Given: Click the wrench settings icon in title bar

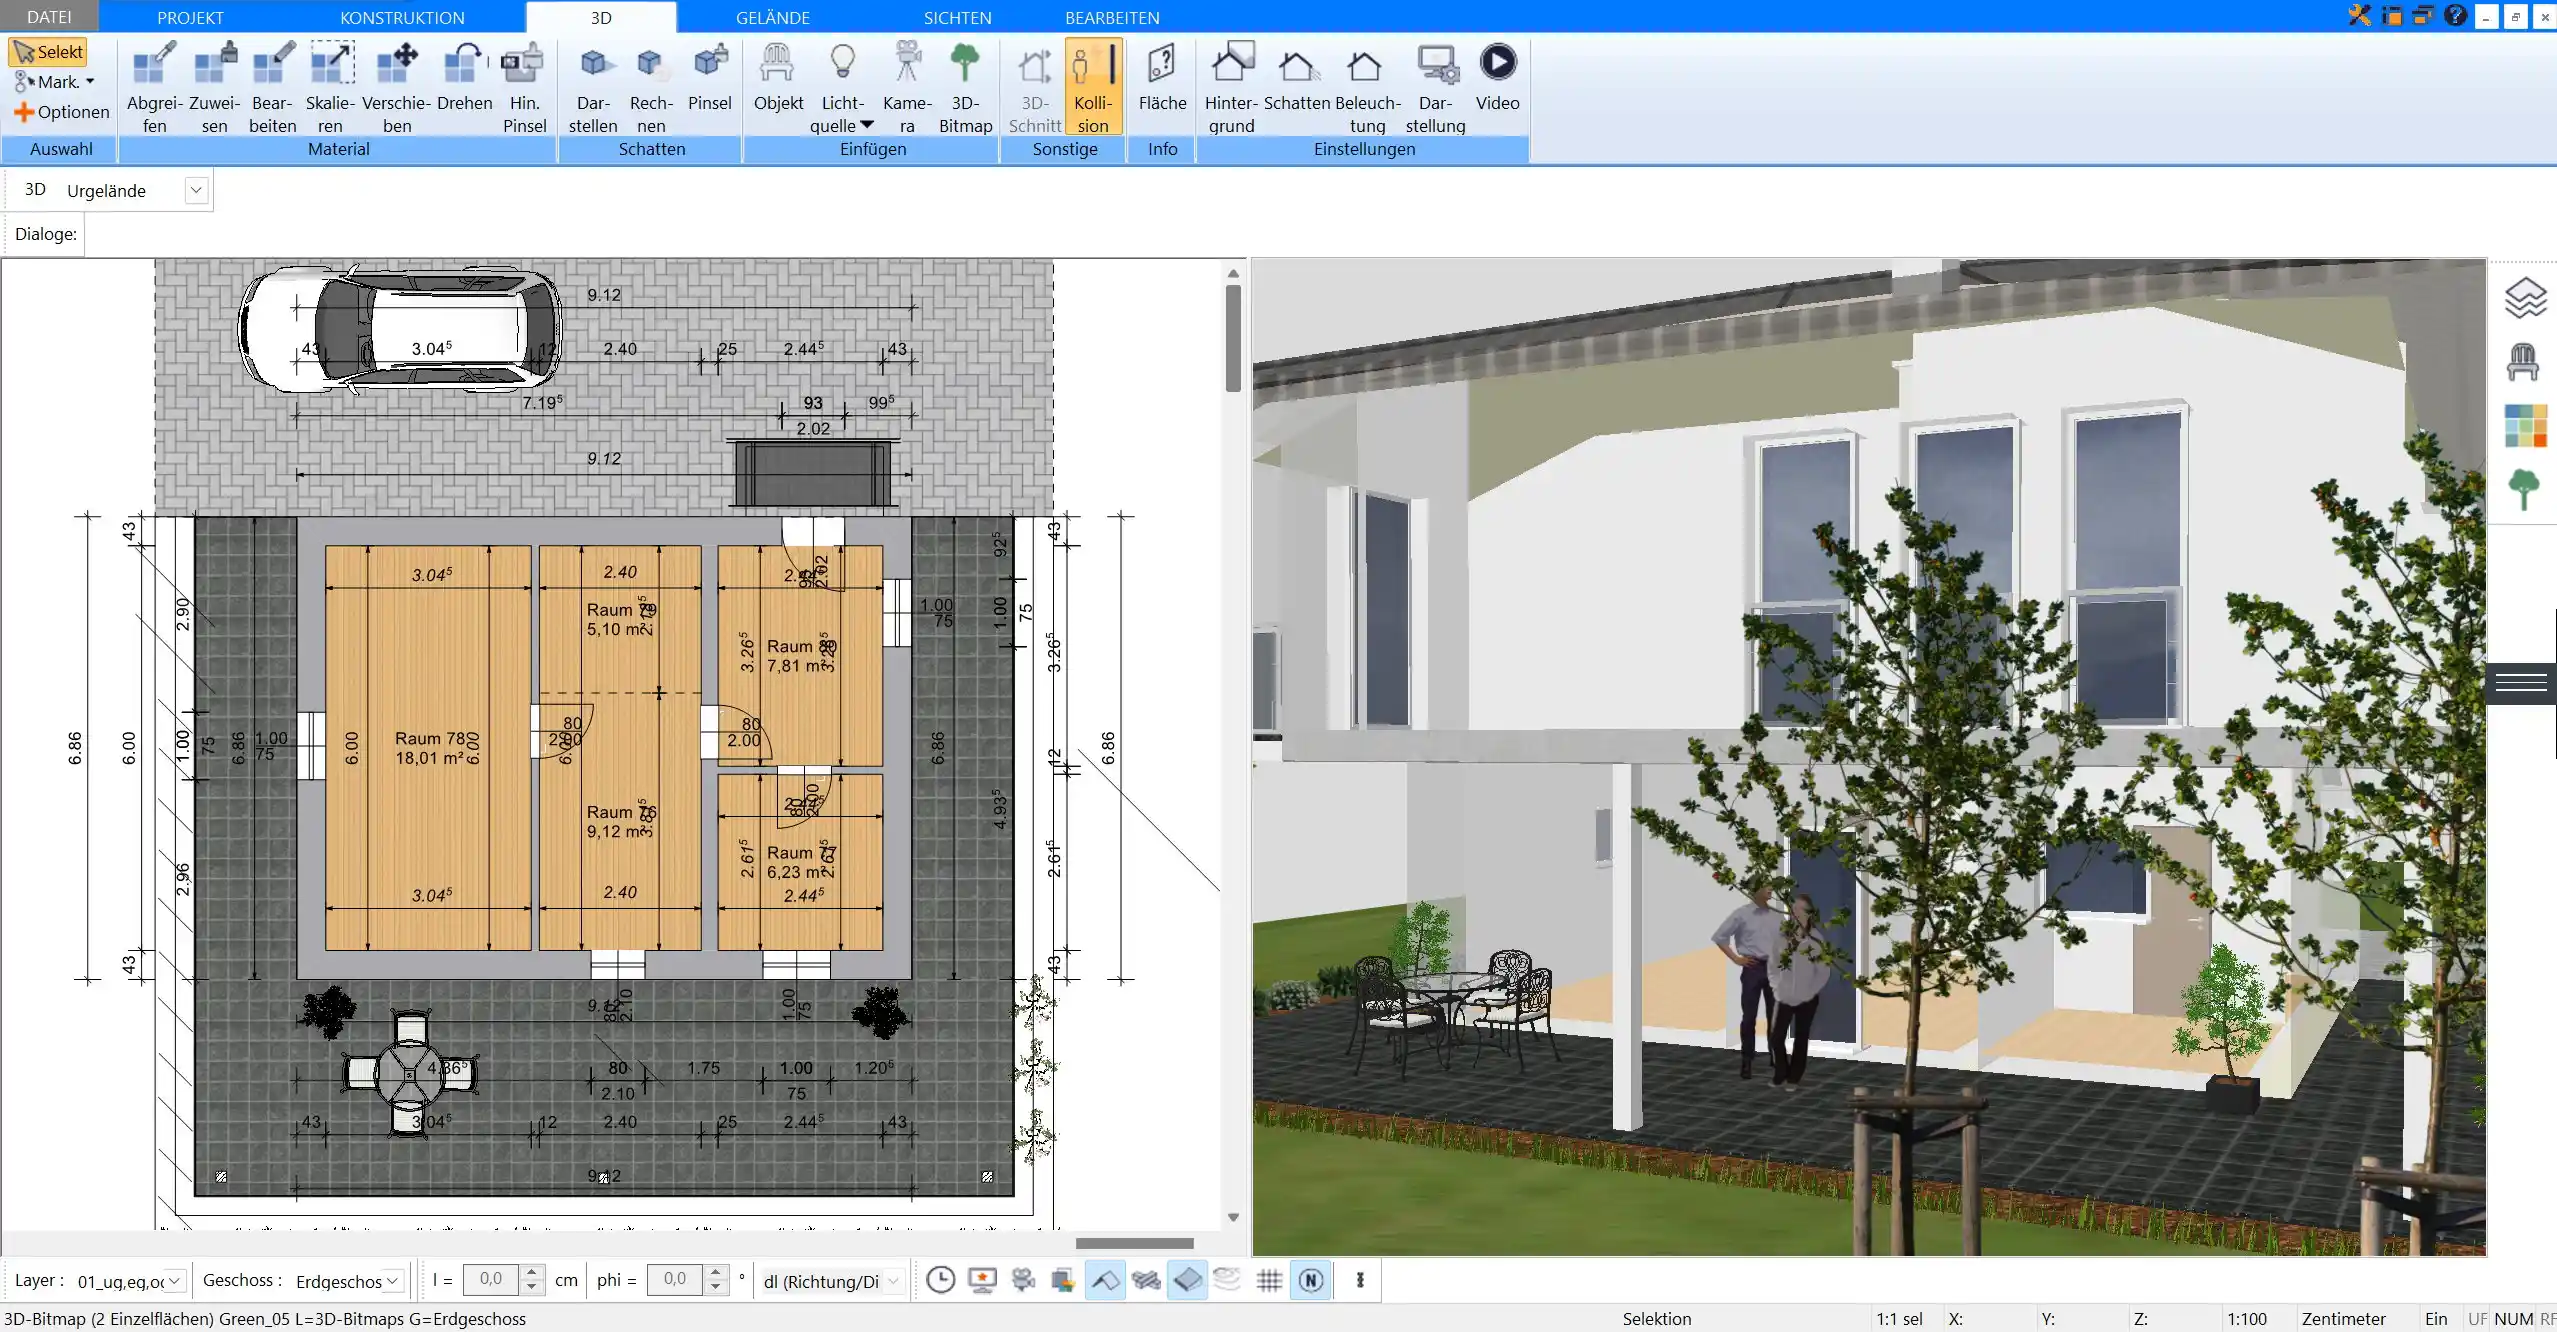Looking at the screenshot, I should (2359, 15).
